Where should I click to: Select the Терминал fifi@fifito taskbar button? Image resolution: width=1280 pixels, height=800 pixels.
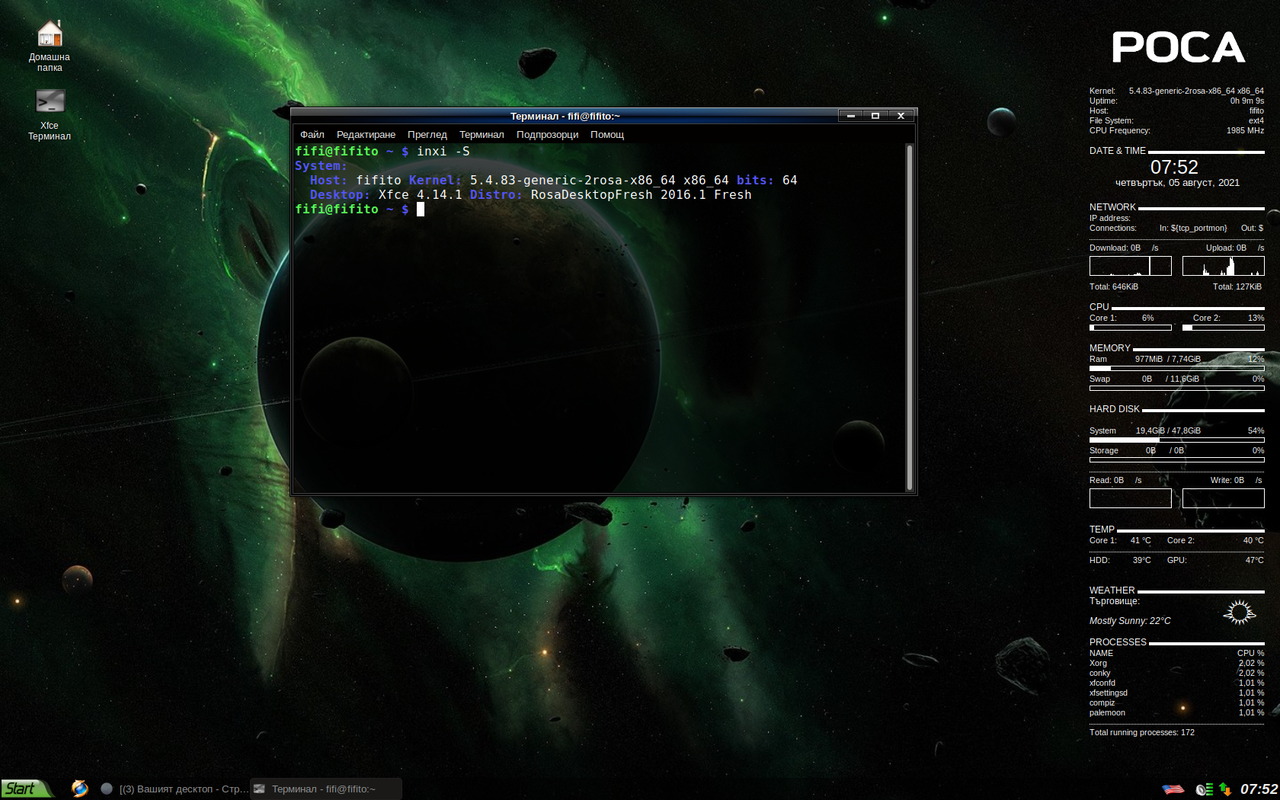[326, 789]
